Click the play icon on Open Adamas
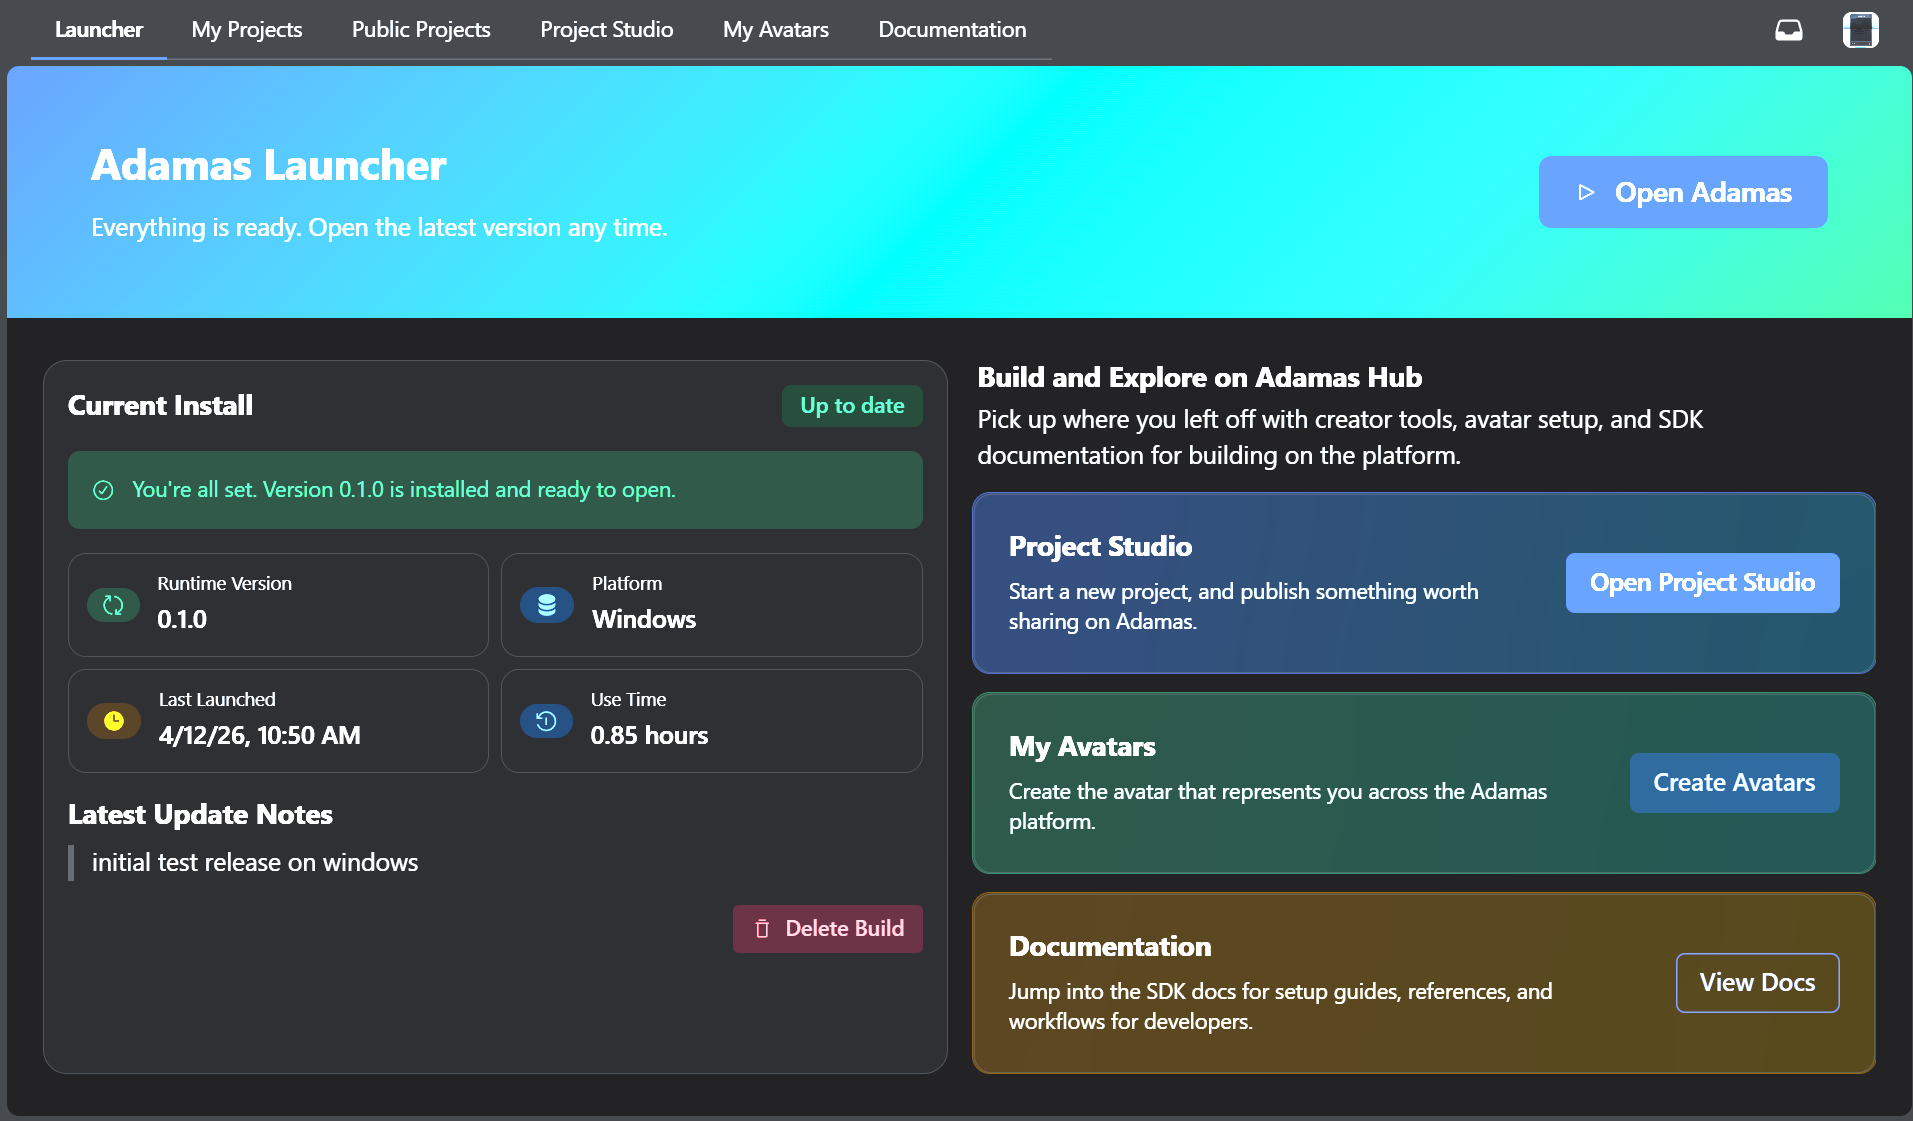The image size is (1913, 1121). pyautogui.click(x=1586, y=192)
